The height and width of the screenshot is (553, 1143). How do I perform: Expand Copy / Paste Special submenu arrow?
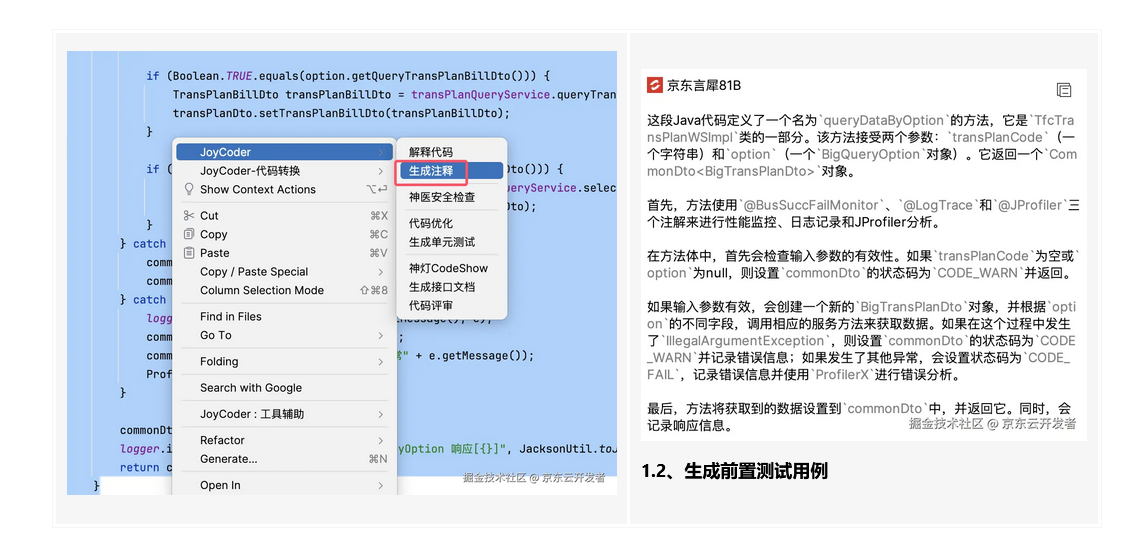tap(381, 272)
